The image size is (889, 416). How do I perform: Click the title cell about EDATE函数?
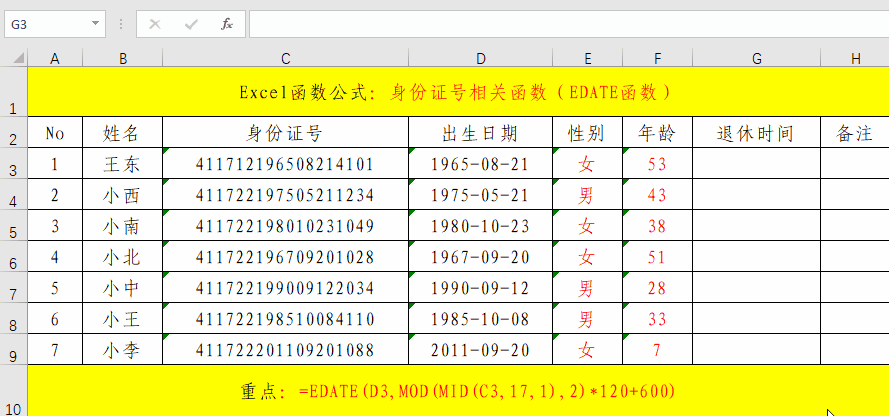(458, 92)
